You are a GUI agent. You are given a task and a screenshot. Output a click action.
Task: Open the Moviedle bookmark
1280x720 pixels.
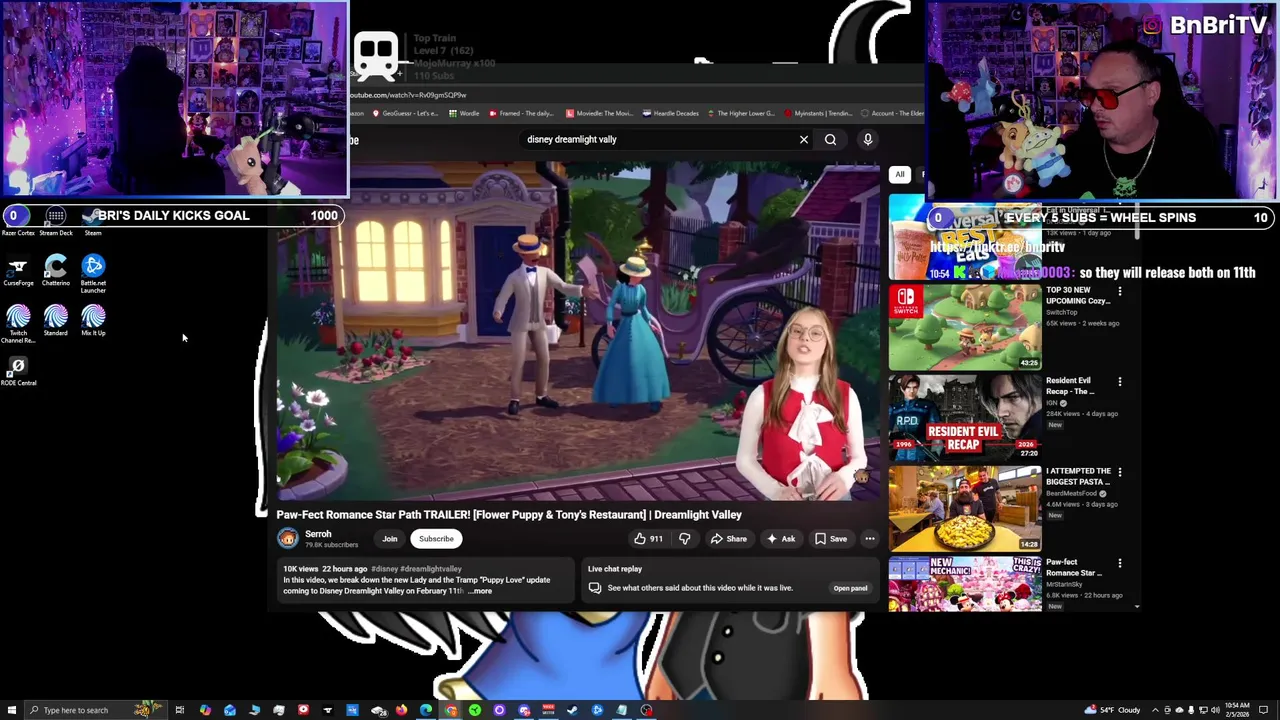click(x=599, y=113)
